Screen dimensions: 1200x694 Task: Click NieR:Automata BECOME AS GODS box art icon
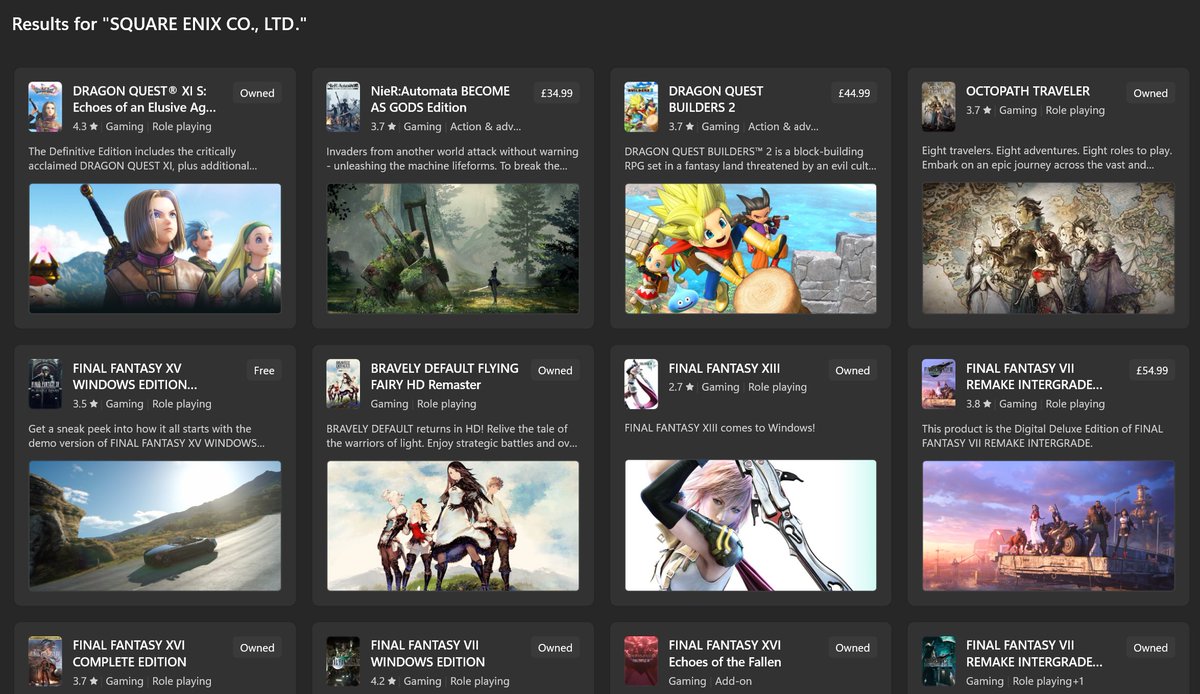[x=343, y=107]
